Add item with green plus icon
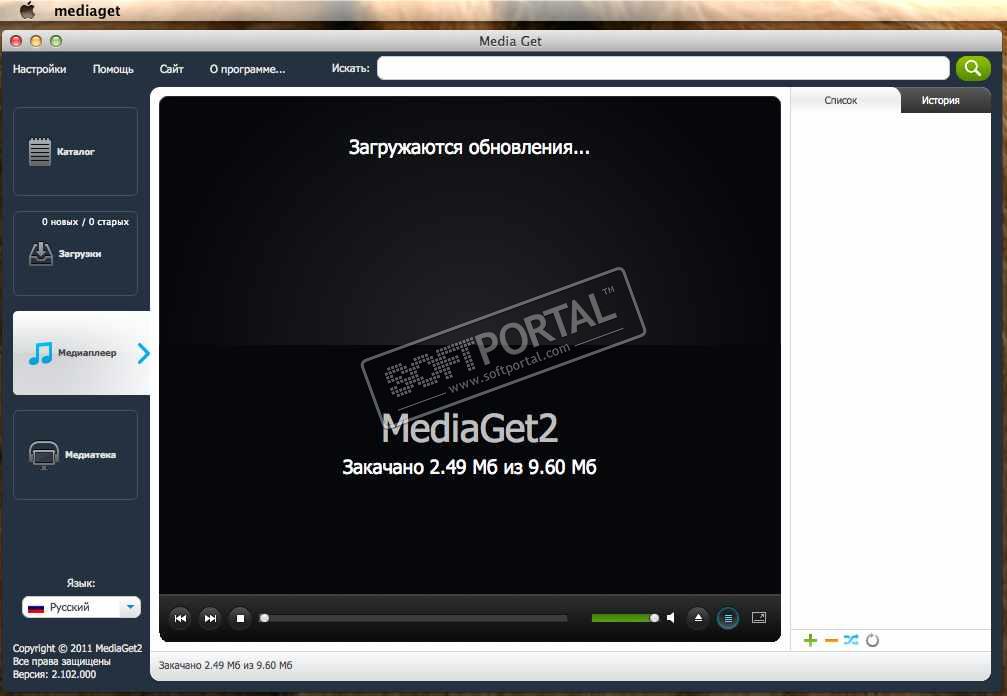The height and width of the screenshot is (696, 1007). coord(810,640)
